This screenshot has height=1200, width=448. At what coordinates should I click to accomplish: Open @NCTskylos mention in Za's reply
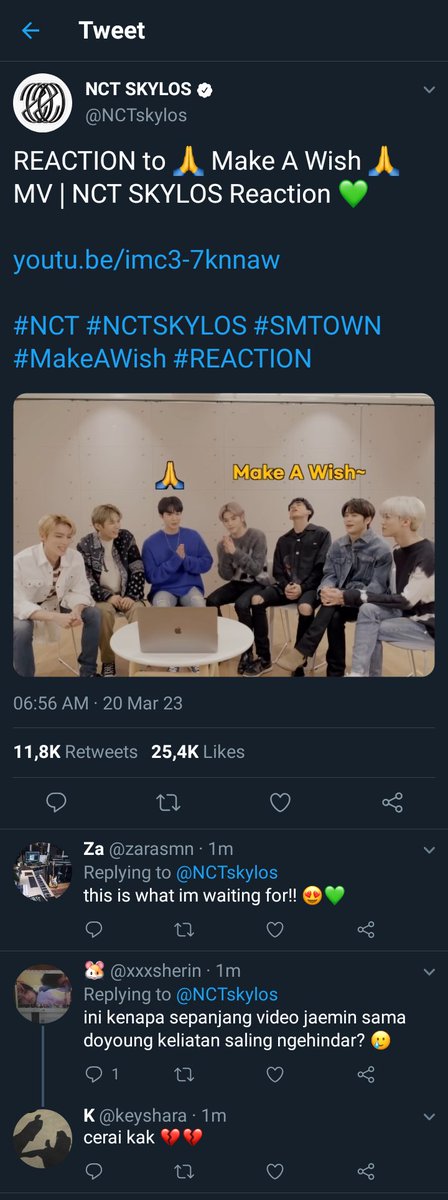pyautogui.click(x=228, y=872)
